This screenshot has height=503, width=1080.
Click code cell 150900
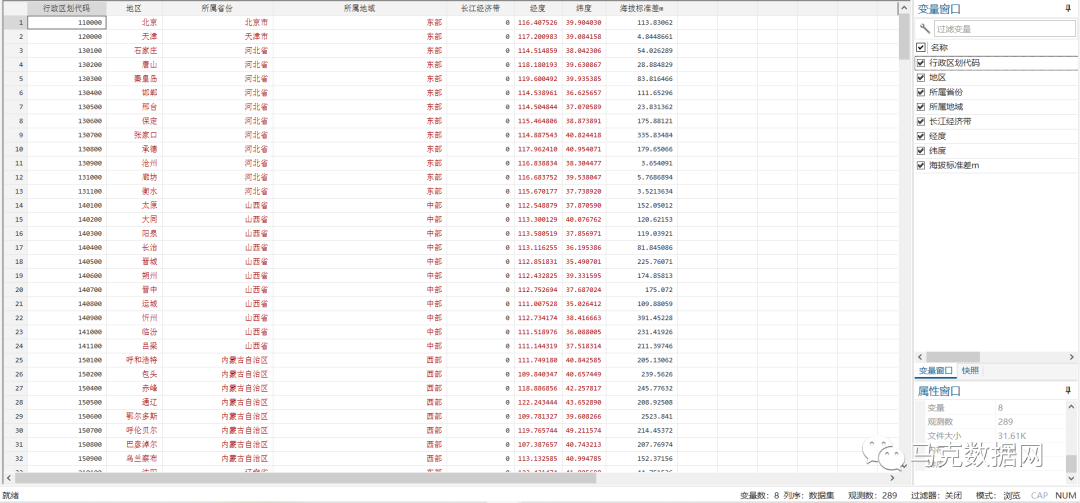coord(67,458)
